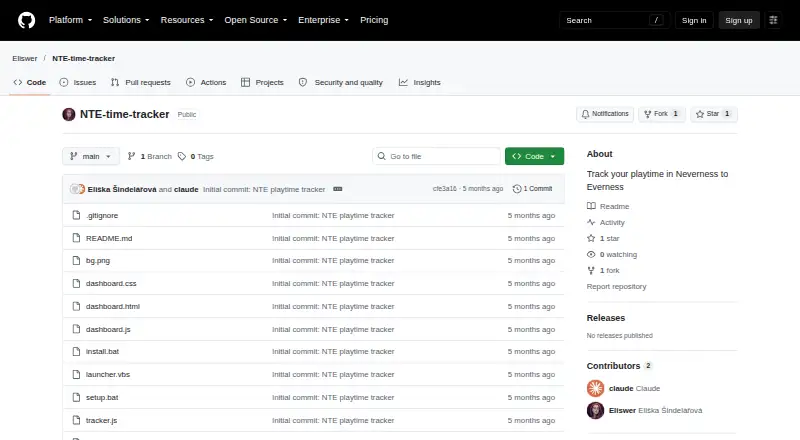Open the Readme link in About
The height and width of the screenshot is (440, 800).
[608, 206]
